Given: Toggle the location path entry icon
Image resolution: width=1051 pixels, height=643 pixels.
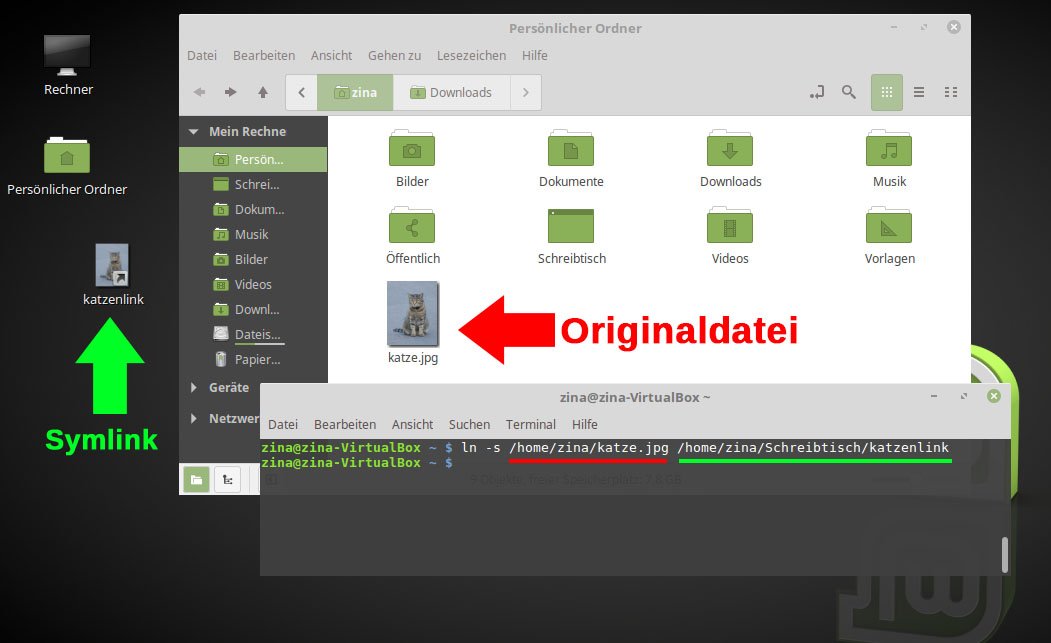Looking at the screenshot, I should [x=816, y=91].
